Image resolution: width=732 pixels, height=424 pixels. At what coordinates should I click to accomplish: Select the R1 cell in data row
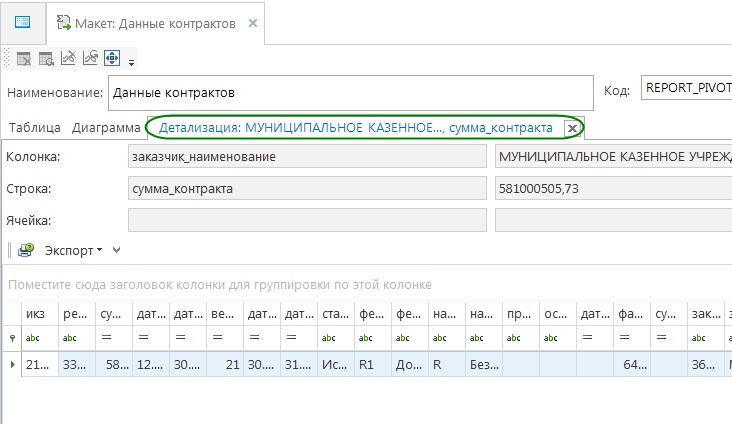tap(373, 365)
